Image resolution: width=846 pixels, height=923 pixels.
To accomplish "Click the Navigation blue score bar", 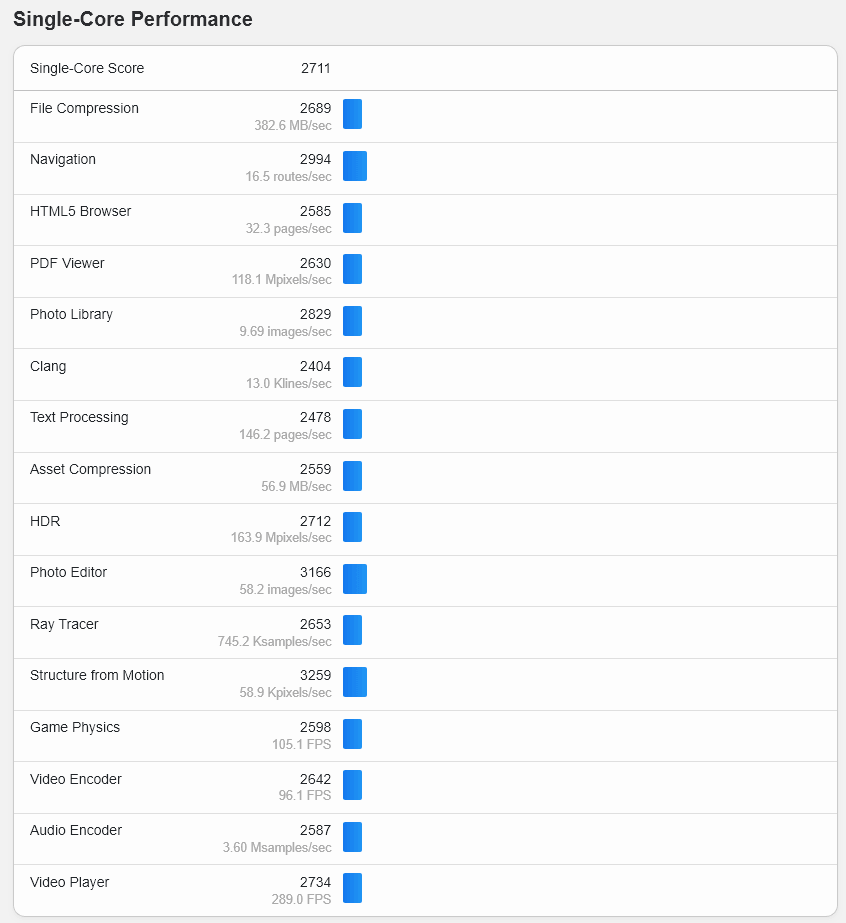I will pyautogui.click(x=355, y=166).
